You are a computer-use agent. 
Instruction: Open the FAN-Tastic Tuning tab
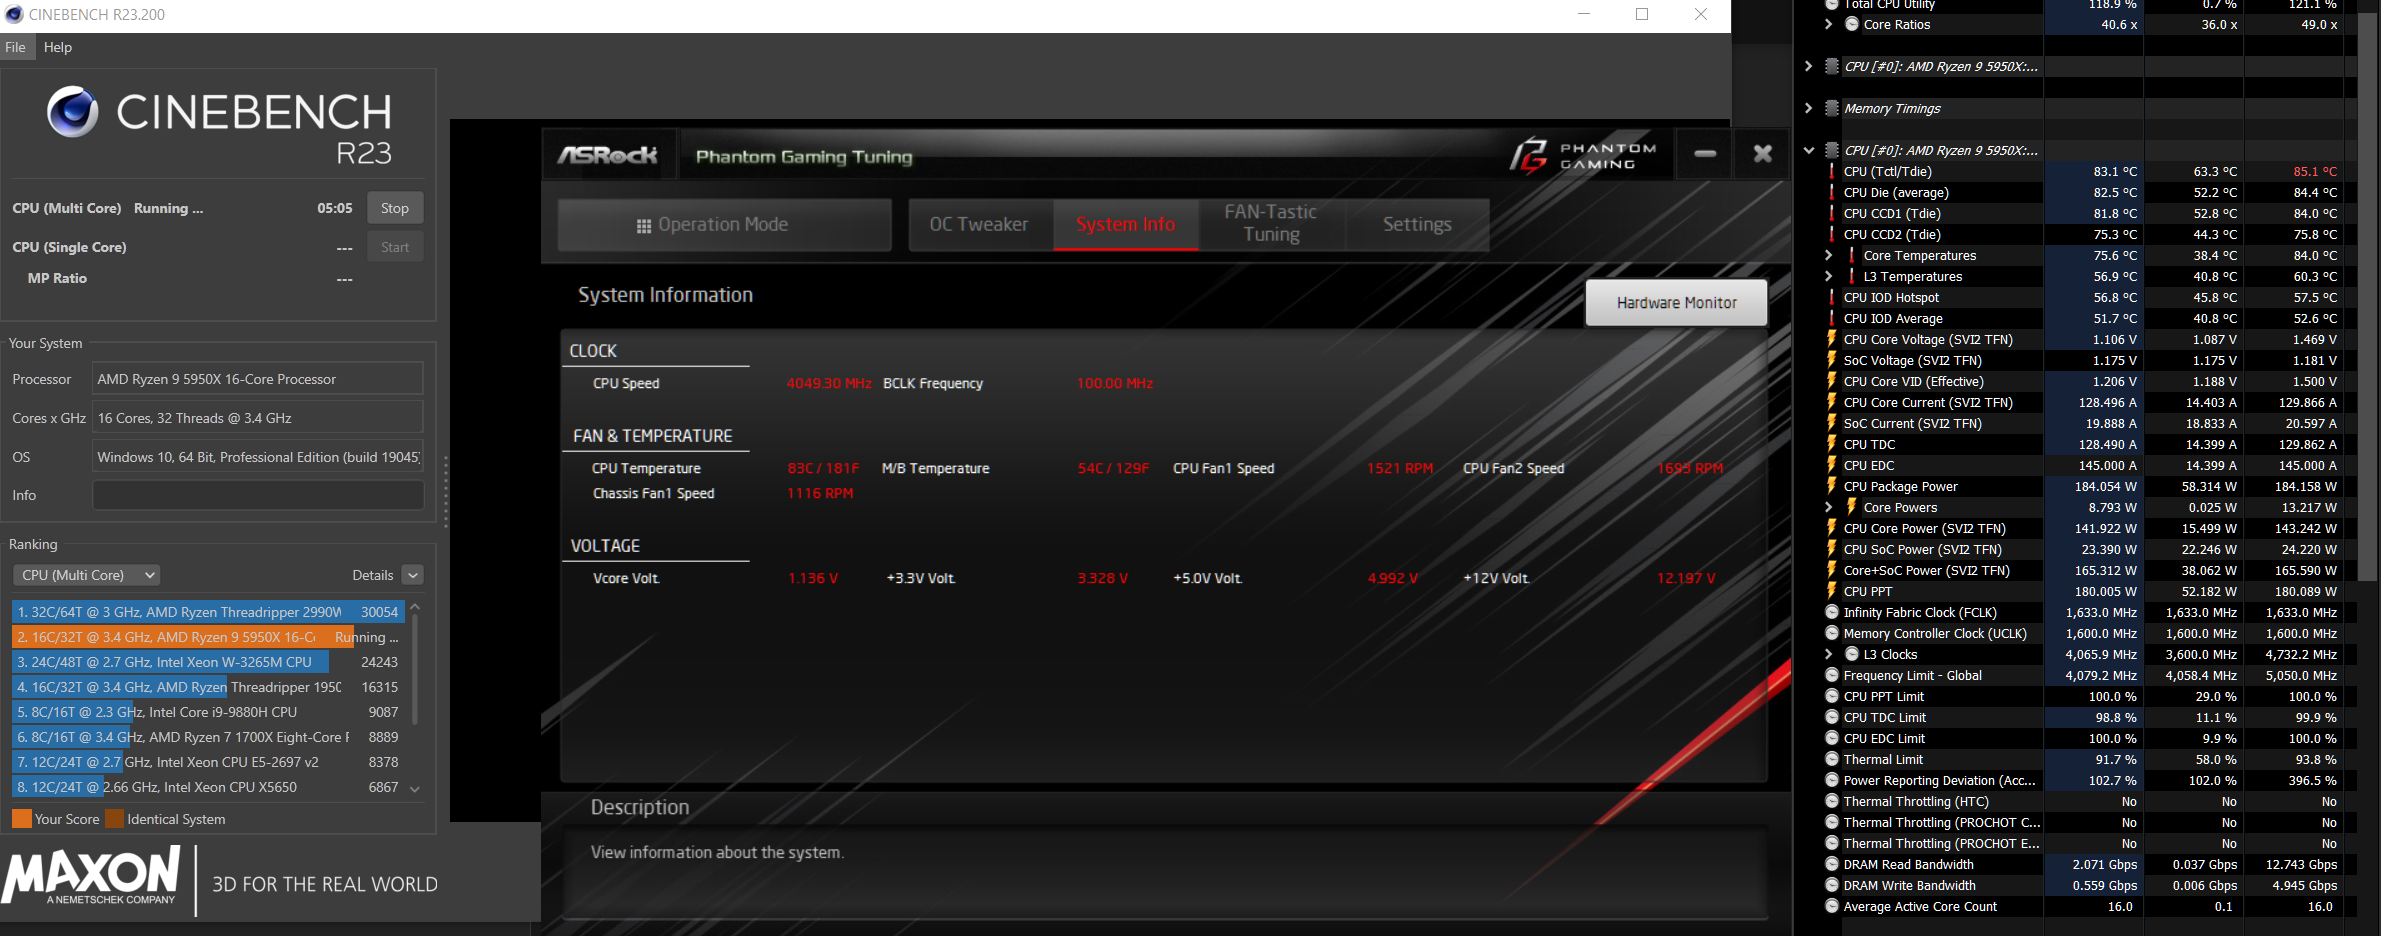[x=1271, y=224]
